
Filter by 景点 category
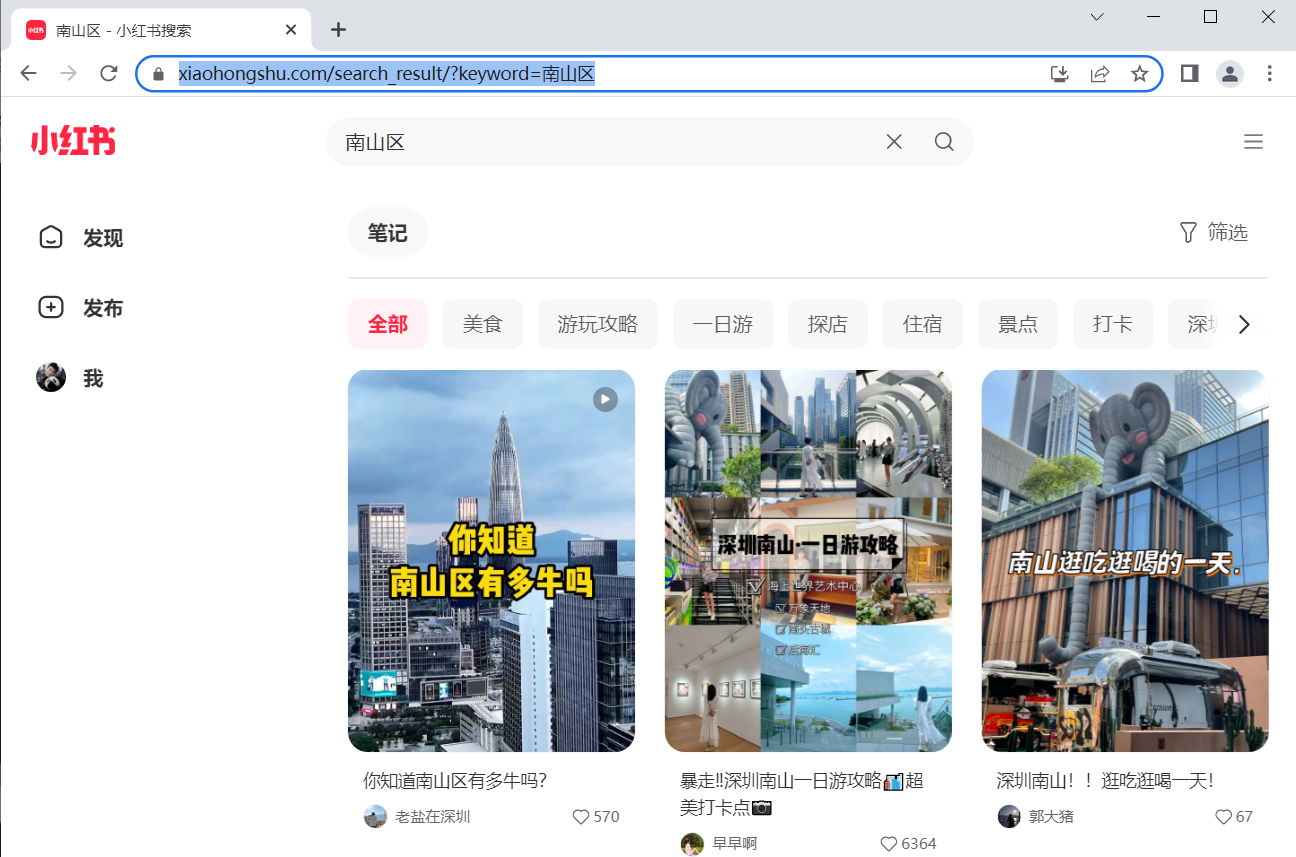pos(1018,324)
